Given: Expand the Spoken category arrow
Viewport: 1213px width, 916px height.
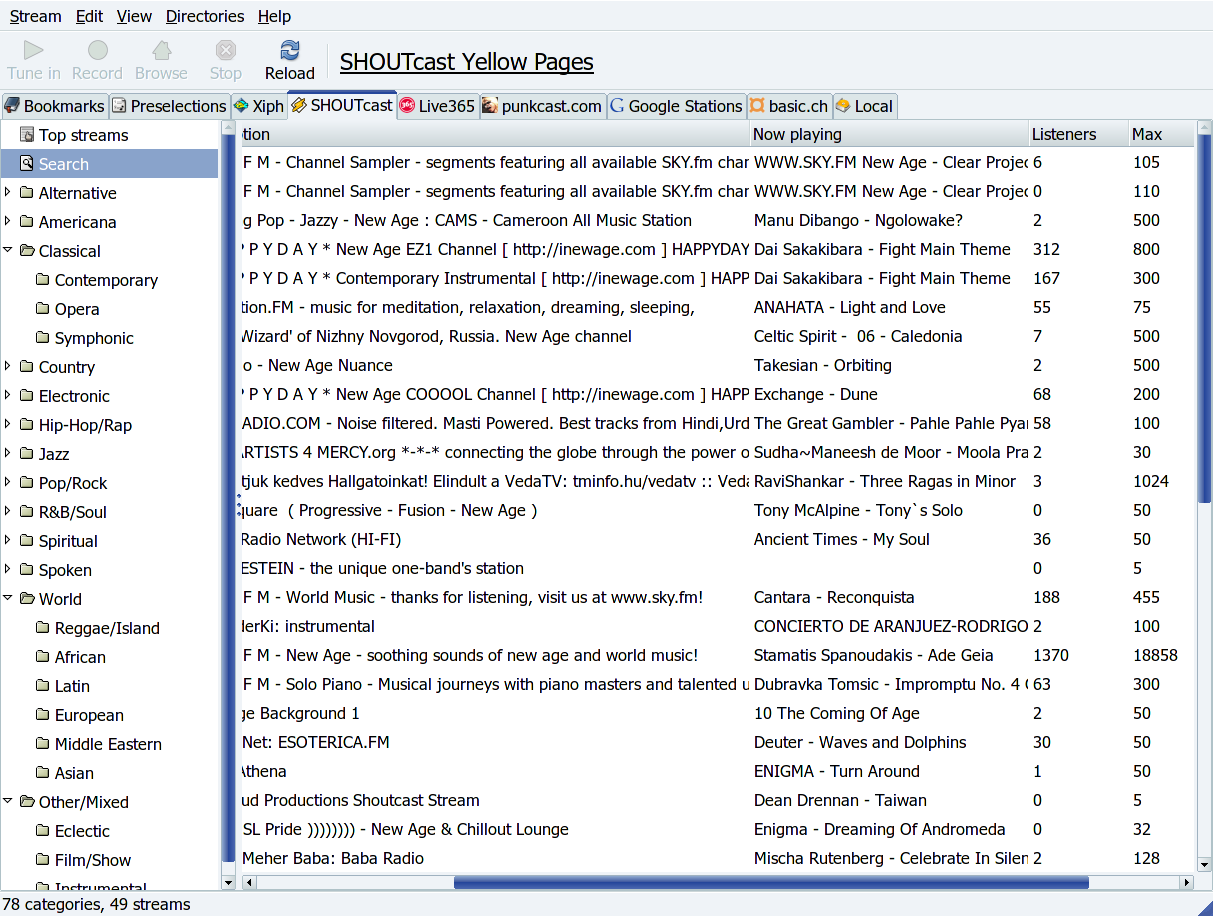Looking at the screenshot, I should click(8, 569).
